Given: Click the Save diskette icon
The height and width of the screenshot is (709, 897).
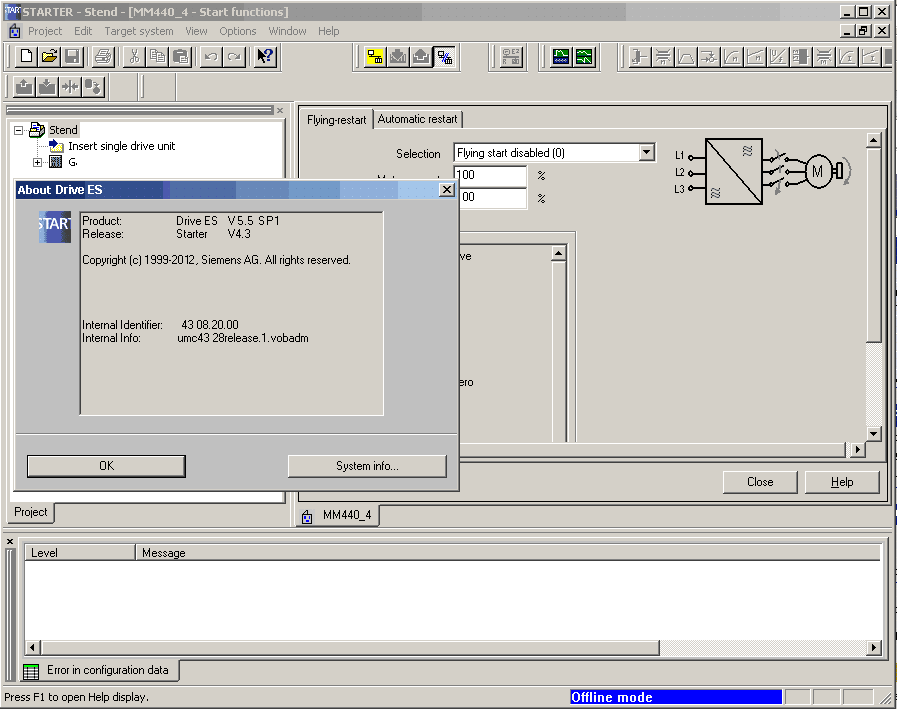Looking at the screenshot, I should [x=73, y=57].
